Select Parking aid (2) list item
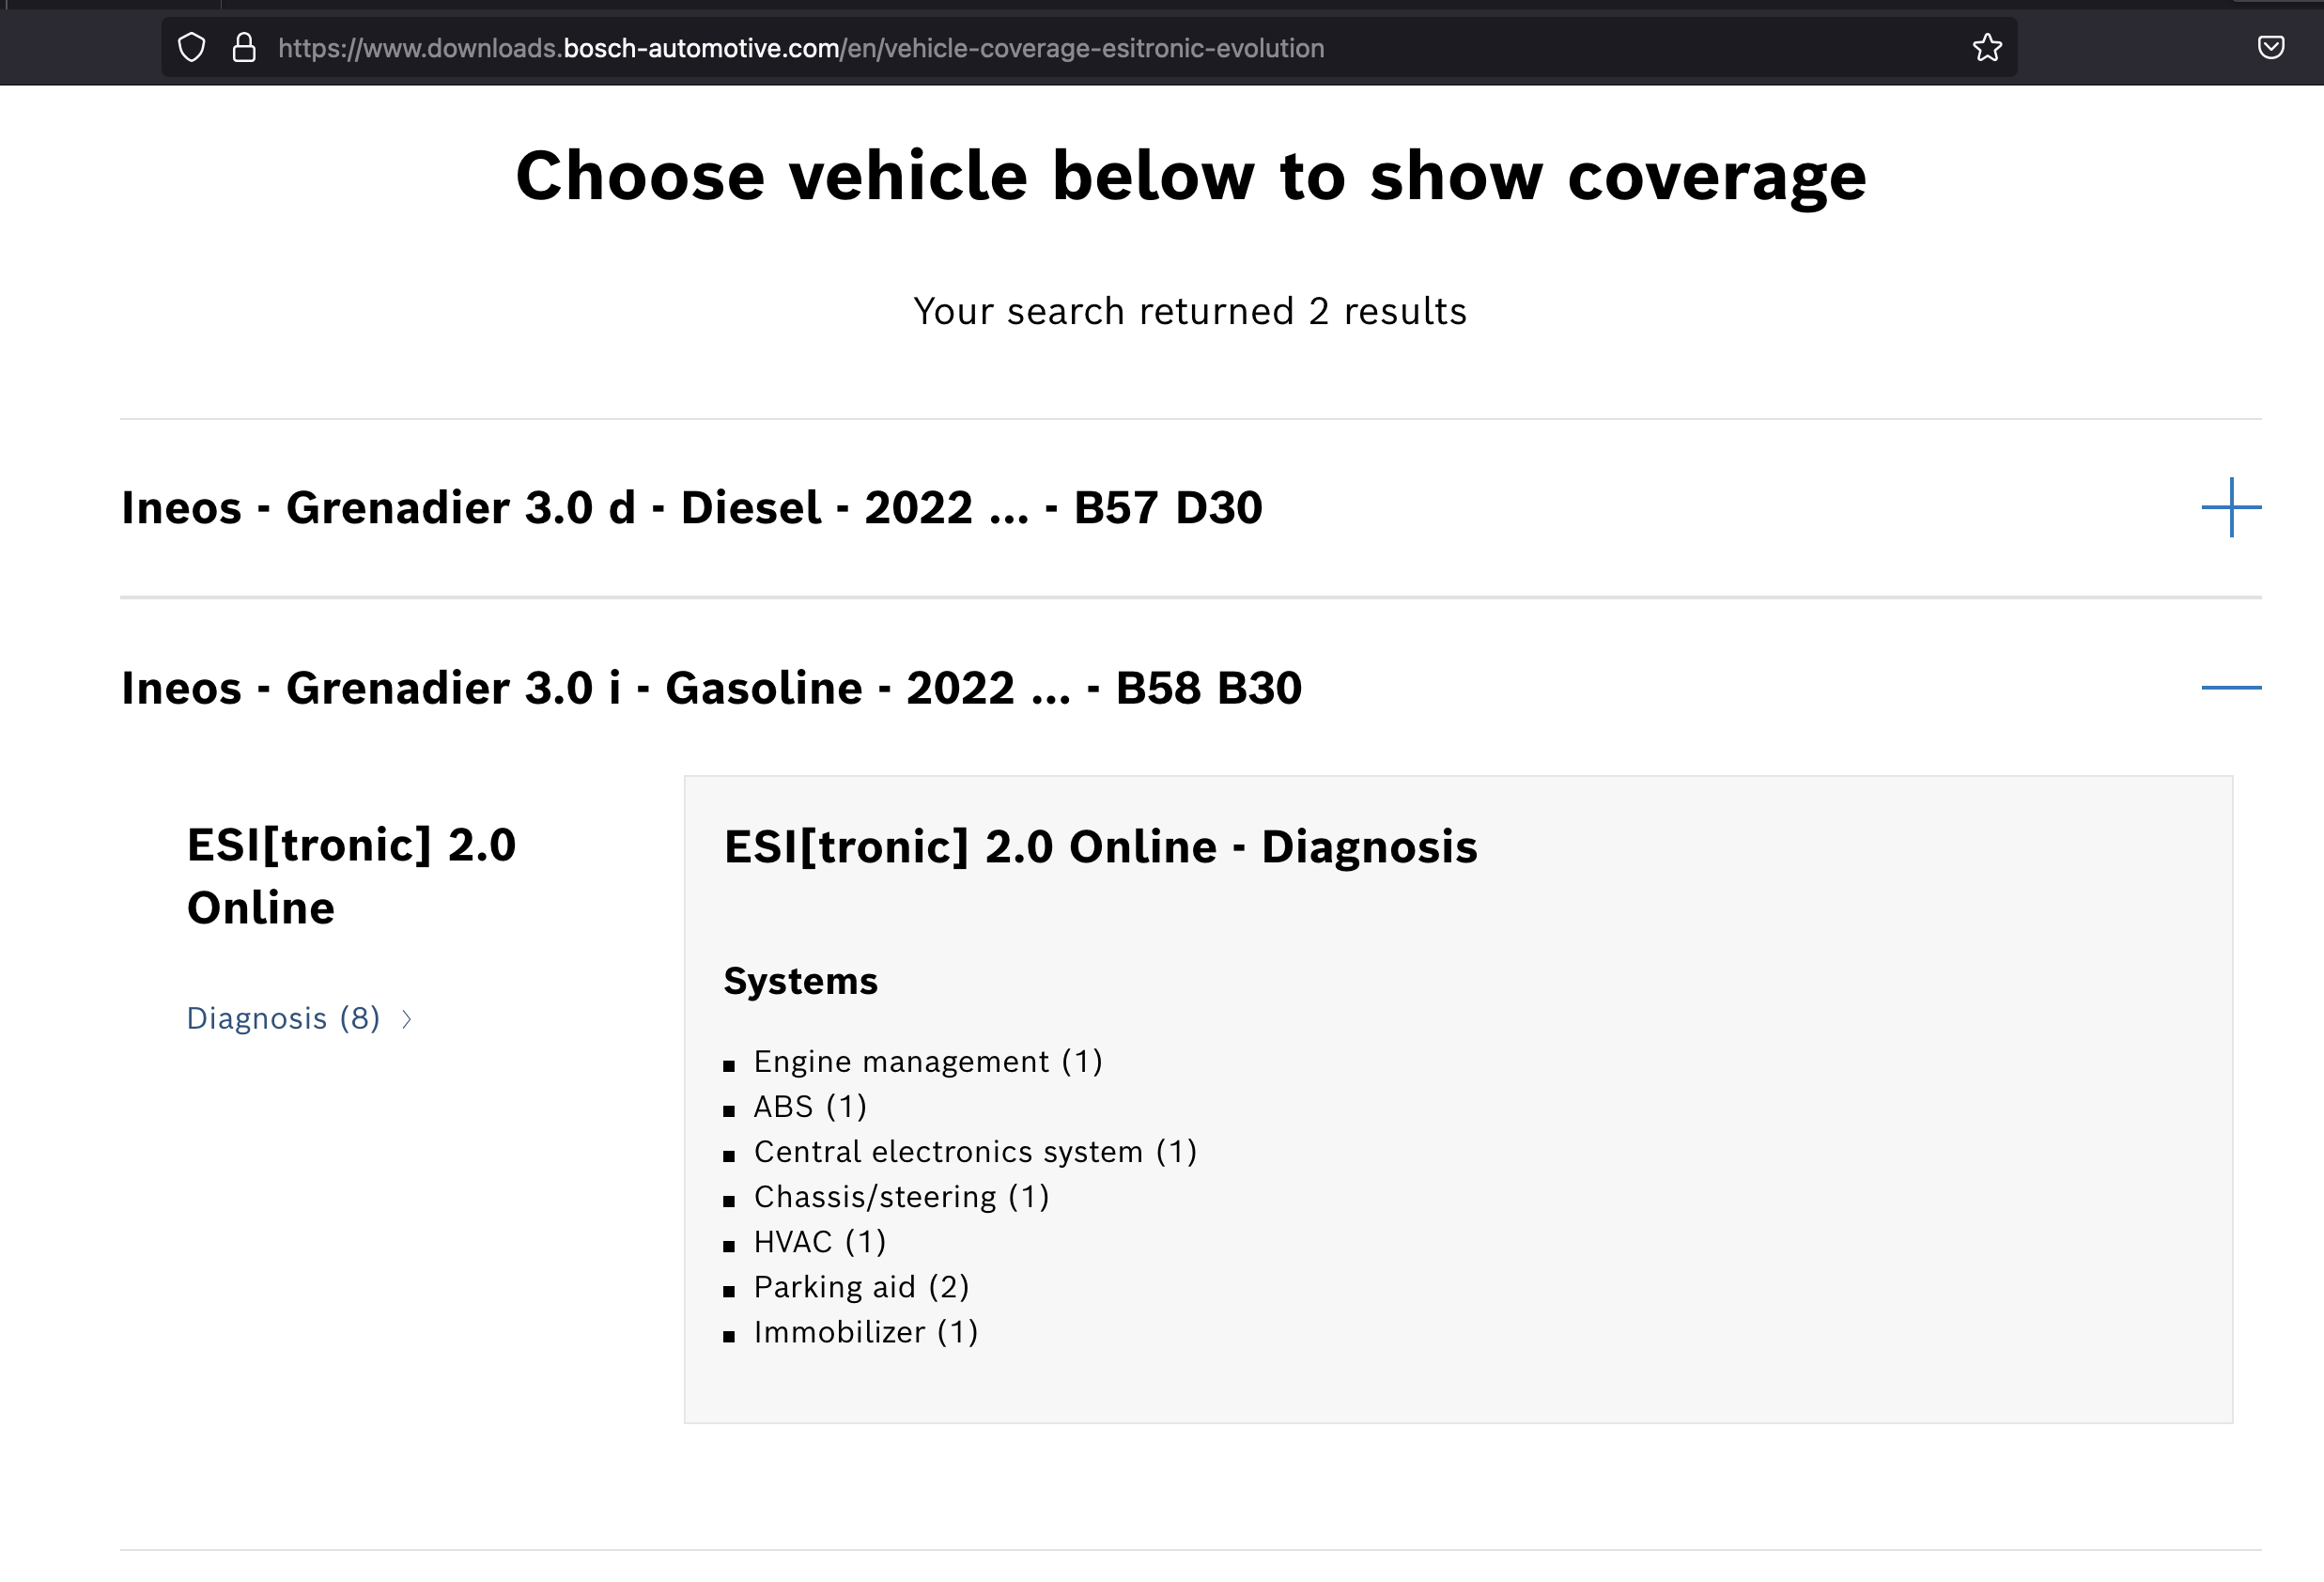 (861, 1286)
